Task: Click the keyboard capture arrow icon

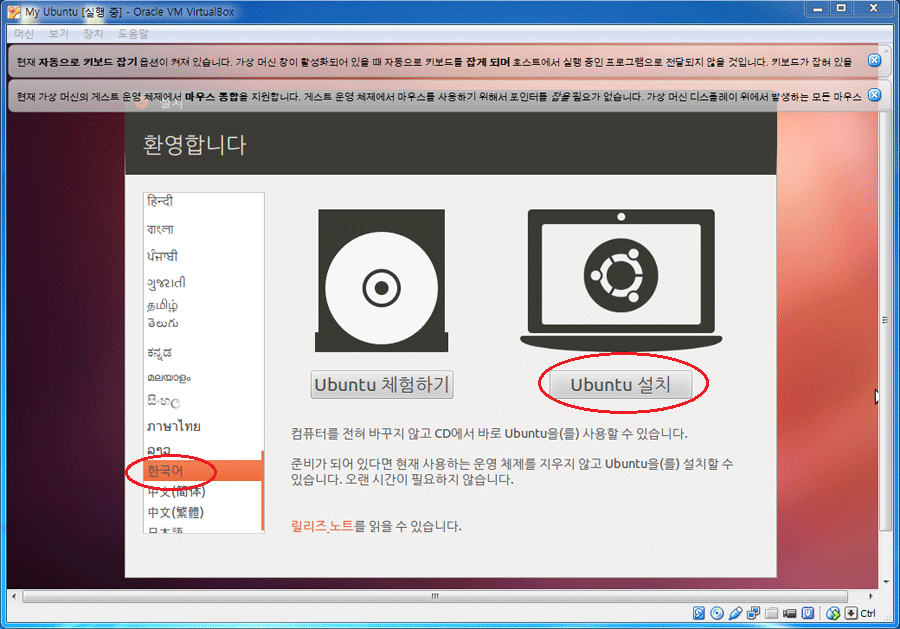Action: [851, 613]
